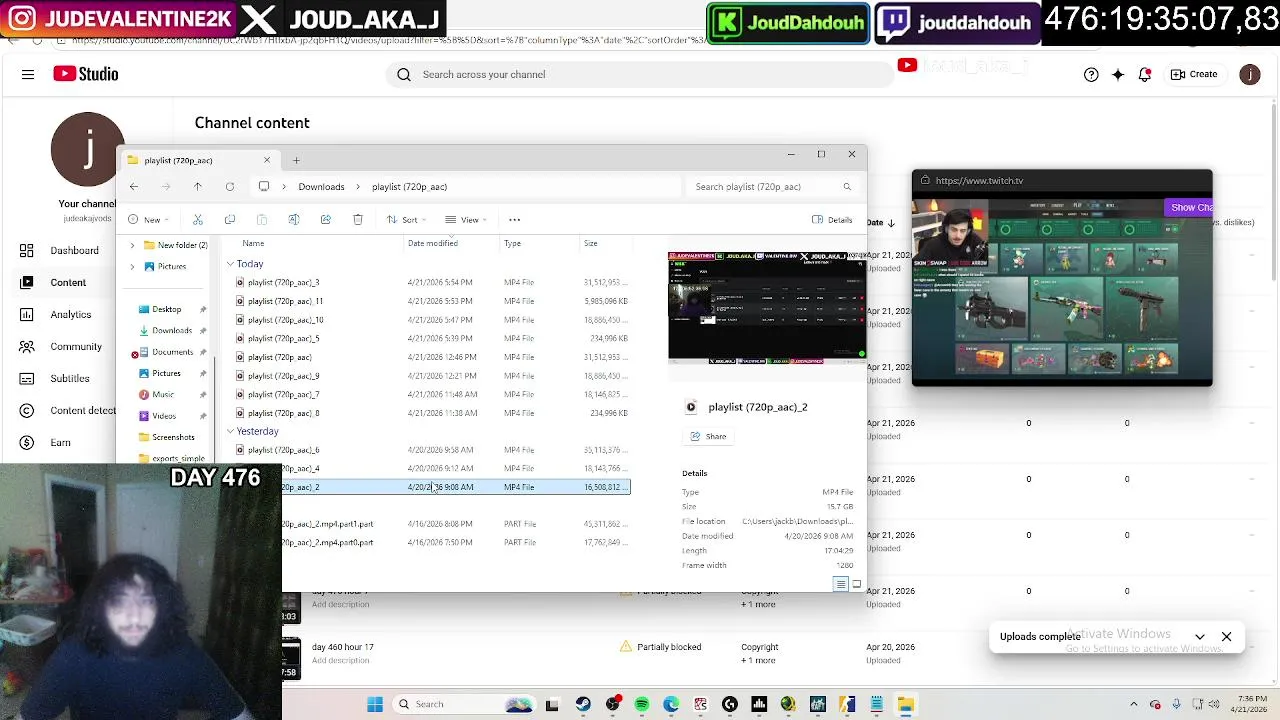1280x720 pixels.
Task: Refresh the playlist (720p_aac) folder
Action: click(230, 186)
